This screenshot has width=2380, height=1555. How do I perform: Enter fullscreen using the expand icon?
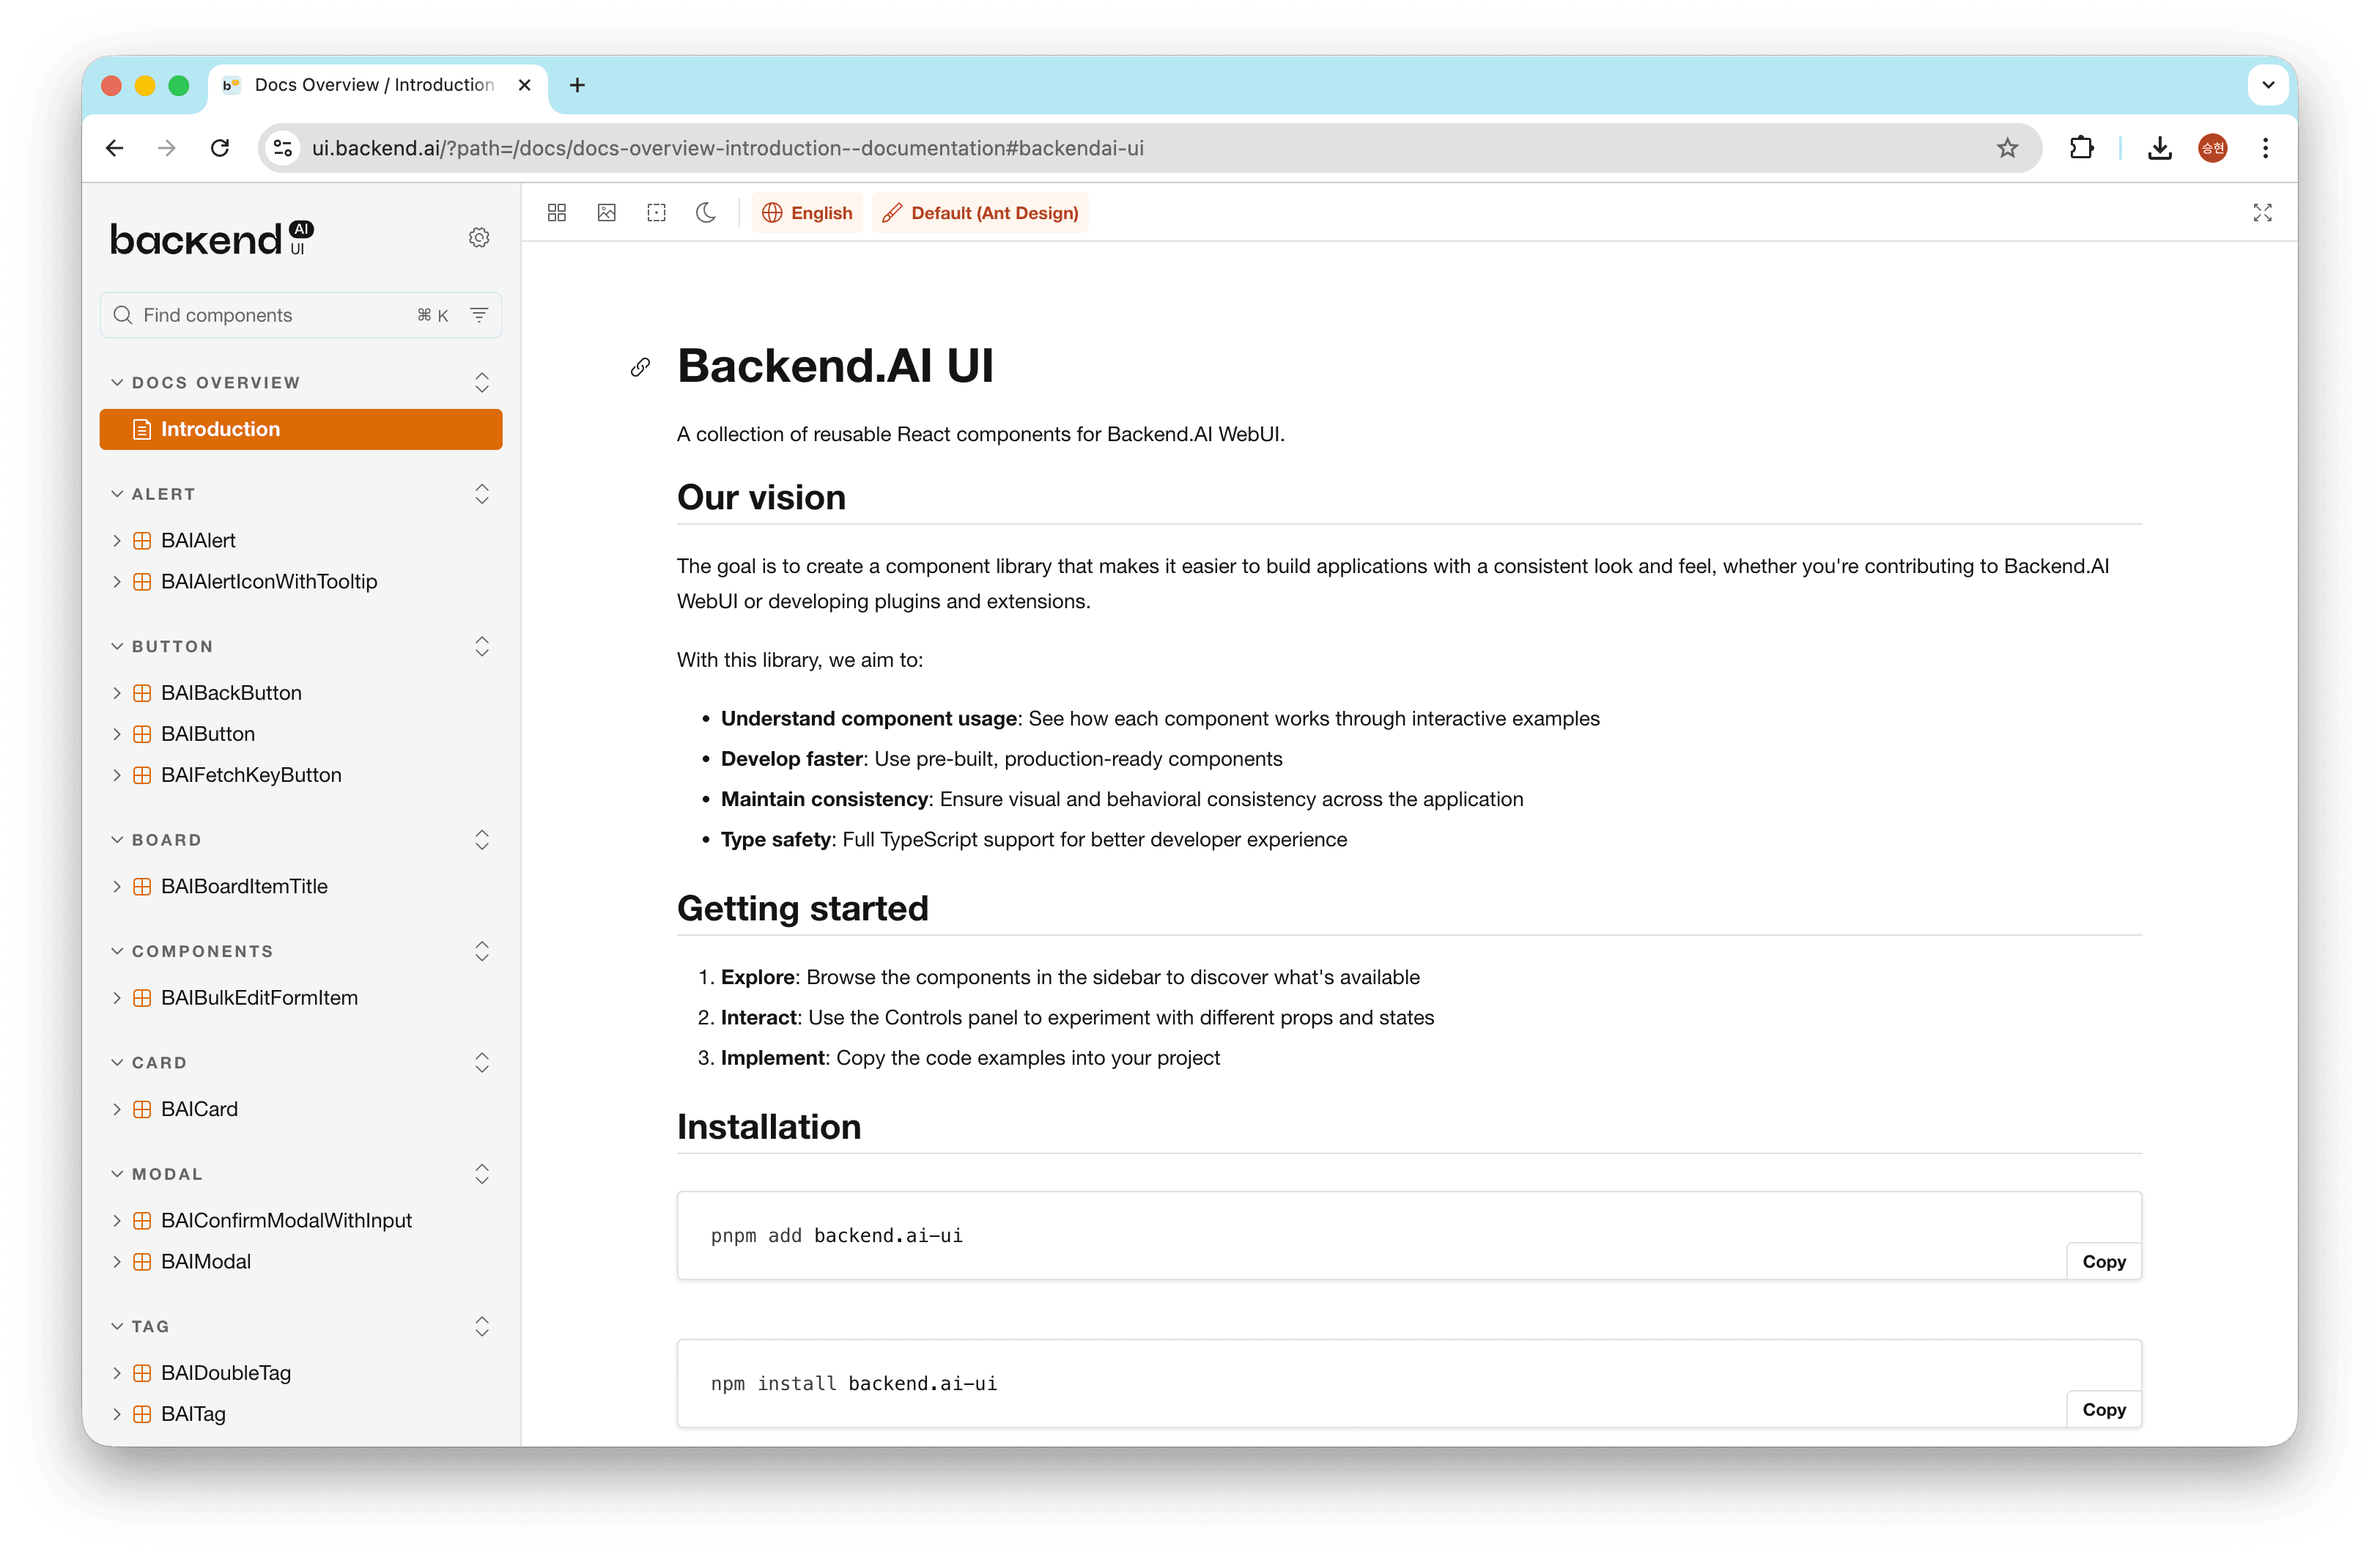pos(2263,212)
